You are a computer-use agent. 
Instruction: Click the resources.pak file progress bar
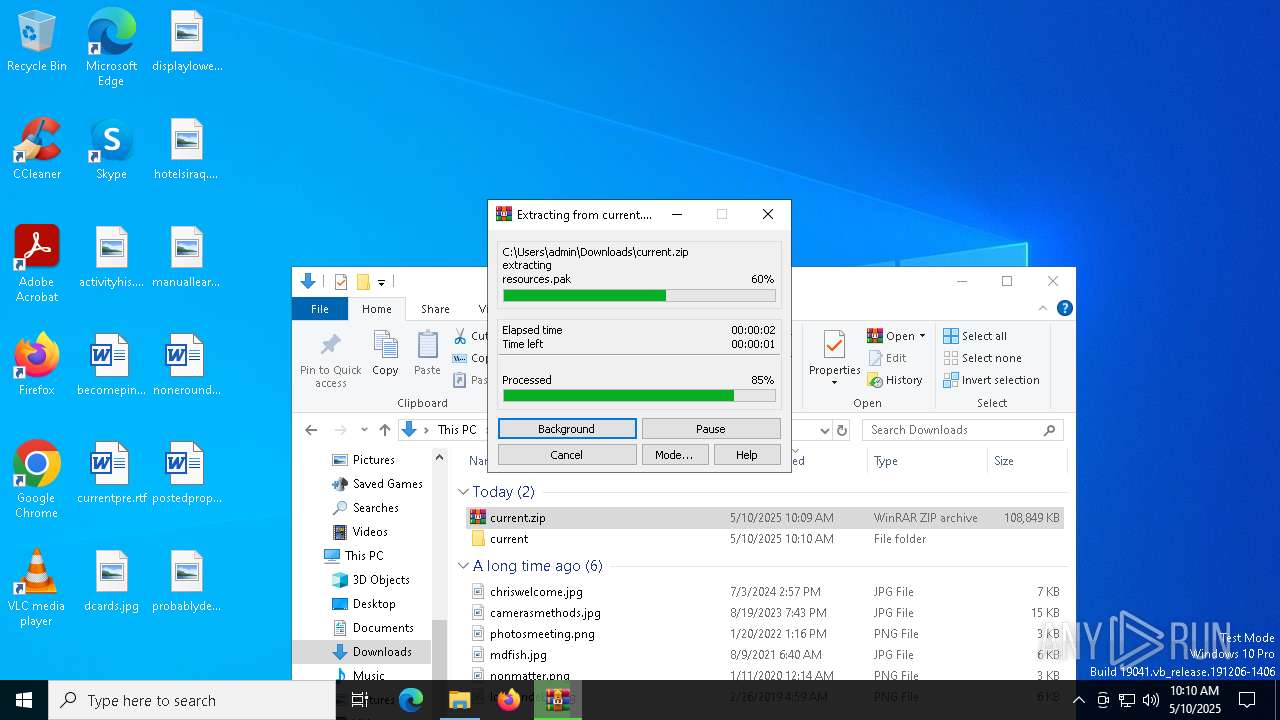(639, 296)
